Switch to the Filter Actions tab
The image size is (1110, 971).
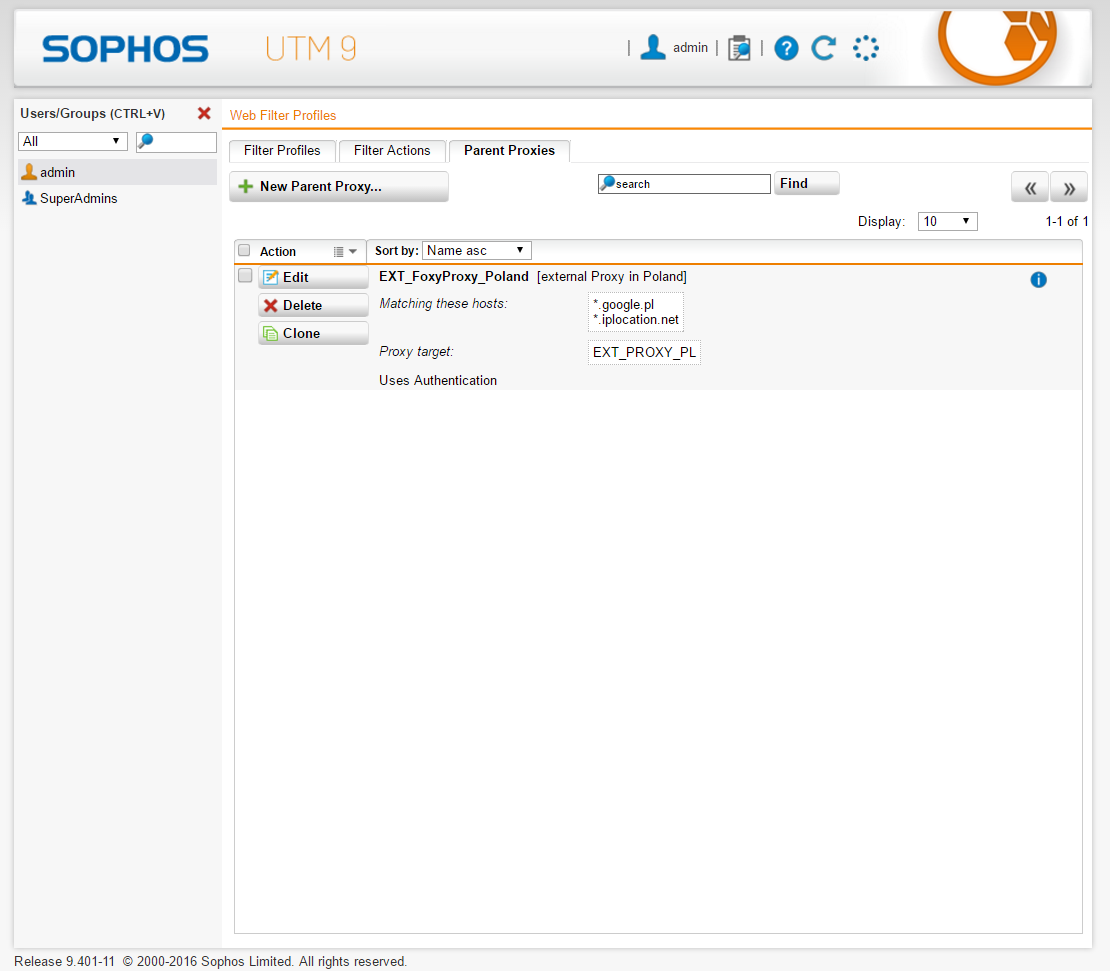point(392,150)
